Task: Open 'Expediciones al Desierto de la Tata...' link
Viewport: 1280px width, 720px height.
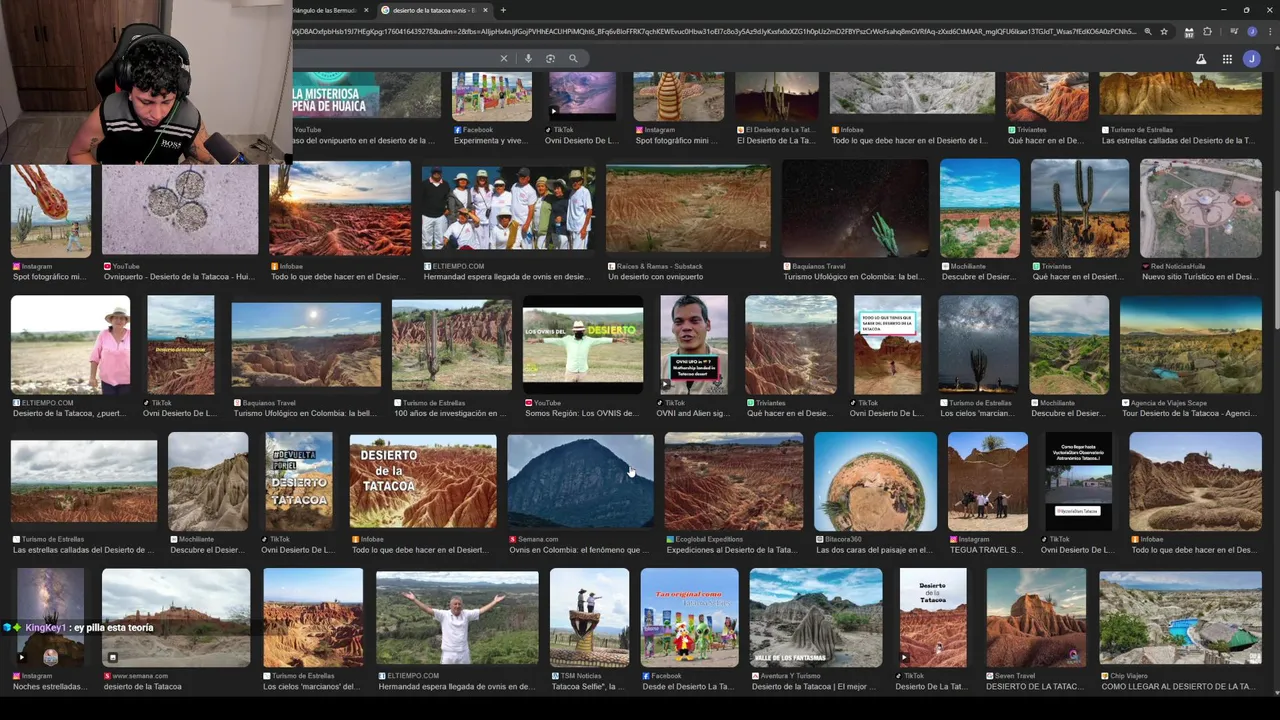Action: (731, 550)
